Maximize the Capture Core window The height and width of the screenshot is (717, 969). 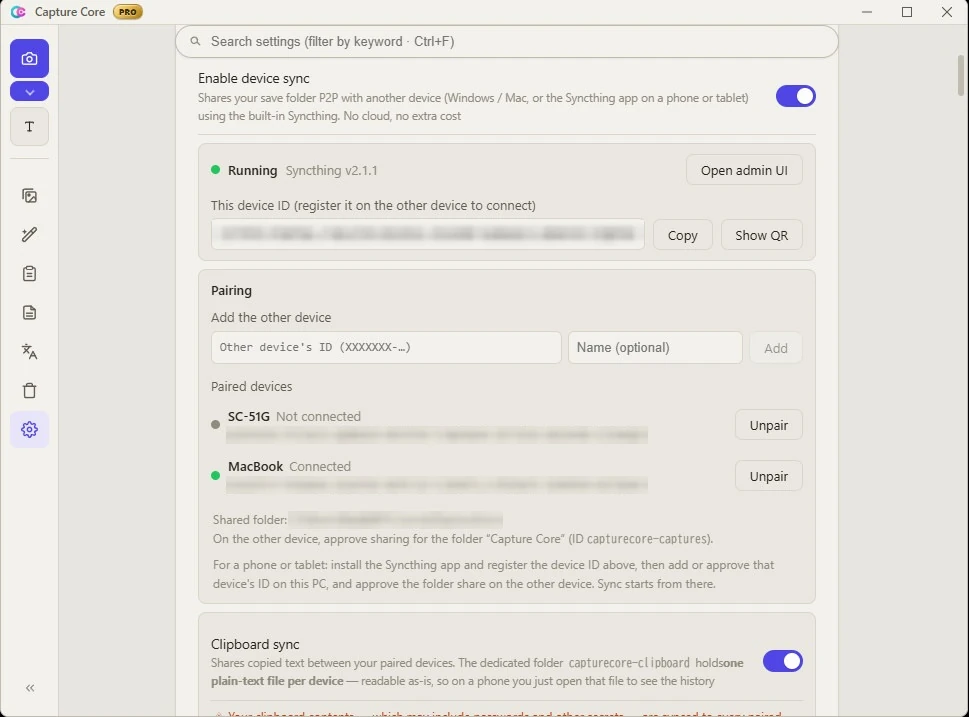(x=907, y=12)
